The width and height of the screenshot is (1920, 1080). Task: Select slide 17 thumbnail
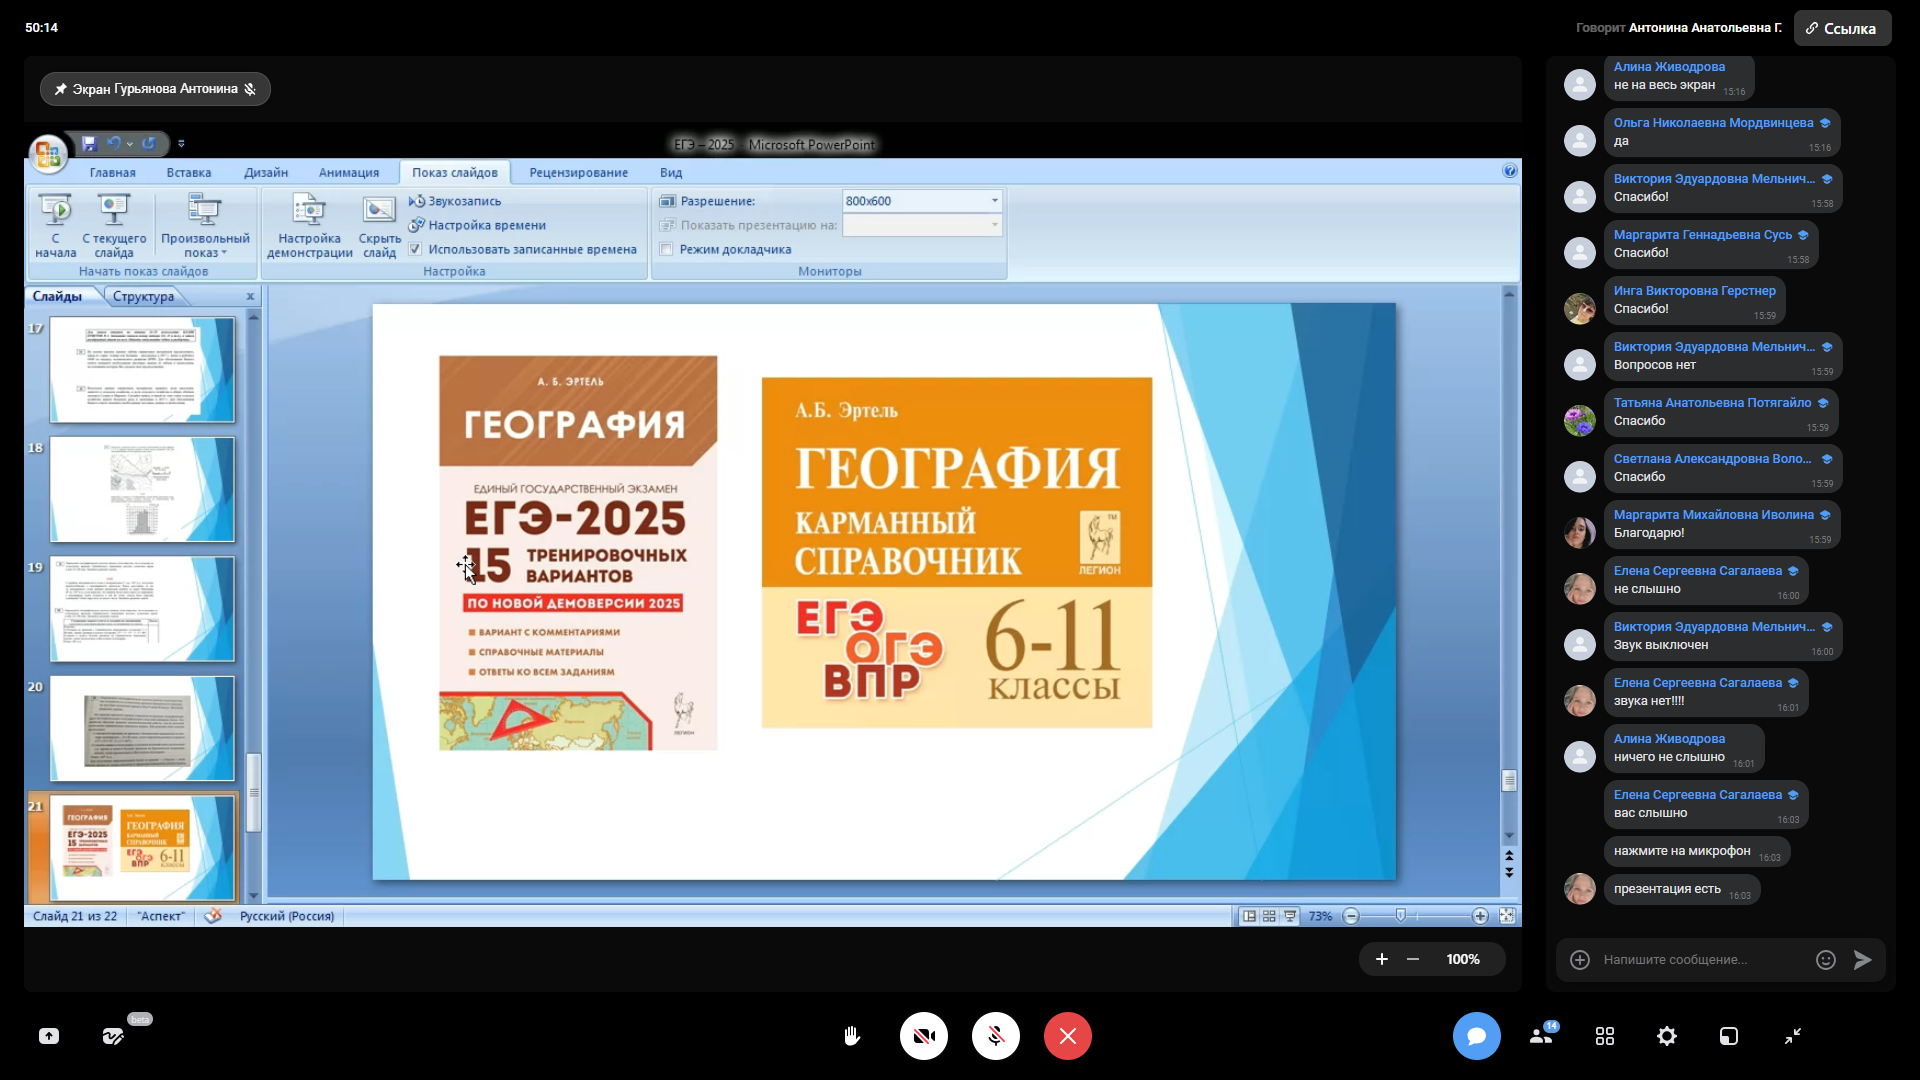[x=142, y=370]
